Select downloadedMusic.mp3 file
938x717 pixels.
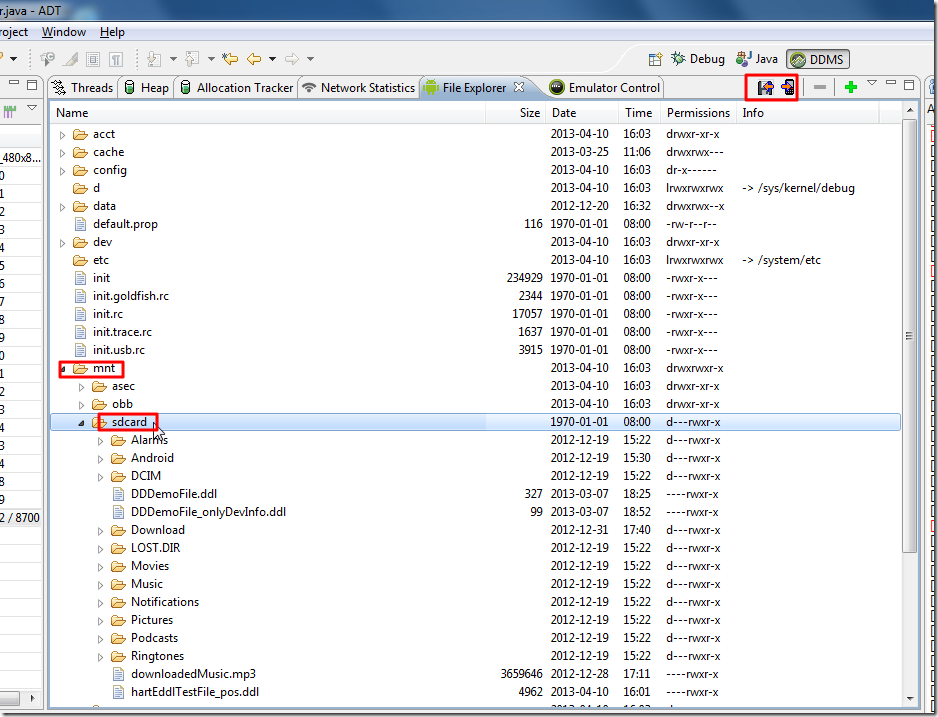click(193, 674)
